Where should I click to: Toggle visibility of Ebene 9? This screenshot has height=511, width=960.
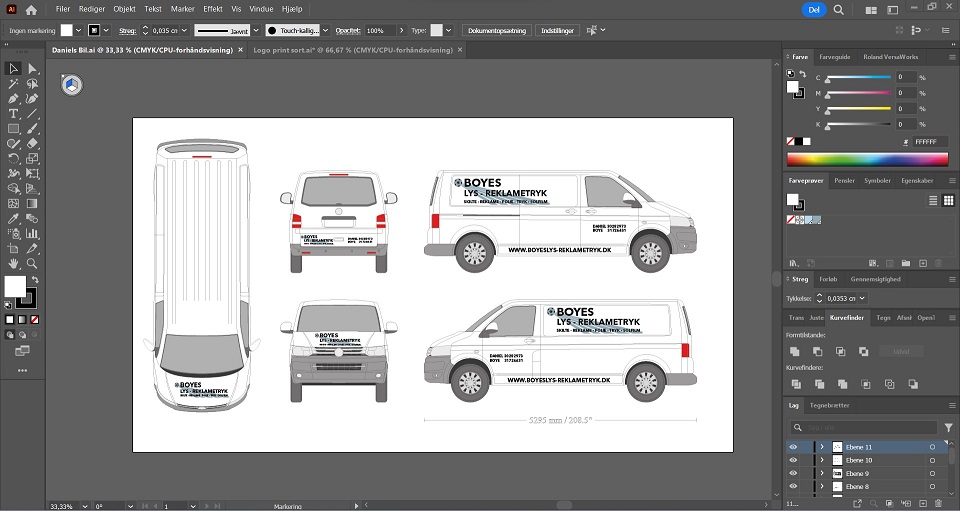(793, 474)
